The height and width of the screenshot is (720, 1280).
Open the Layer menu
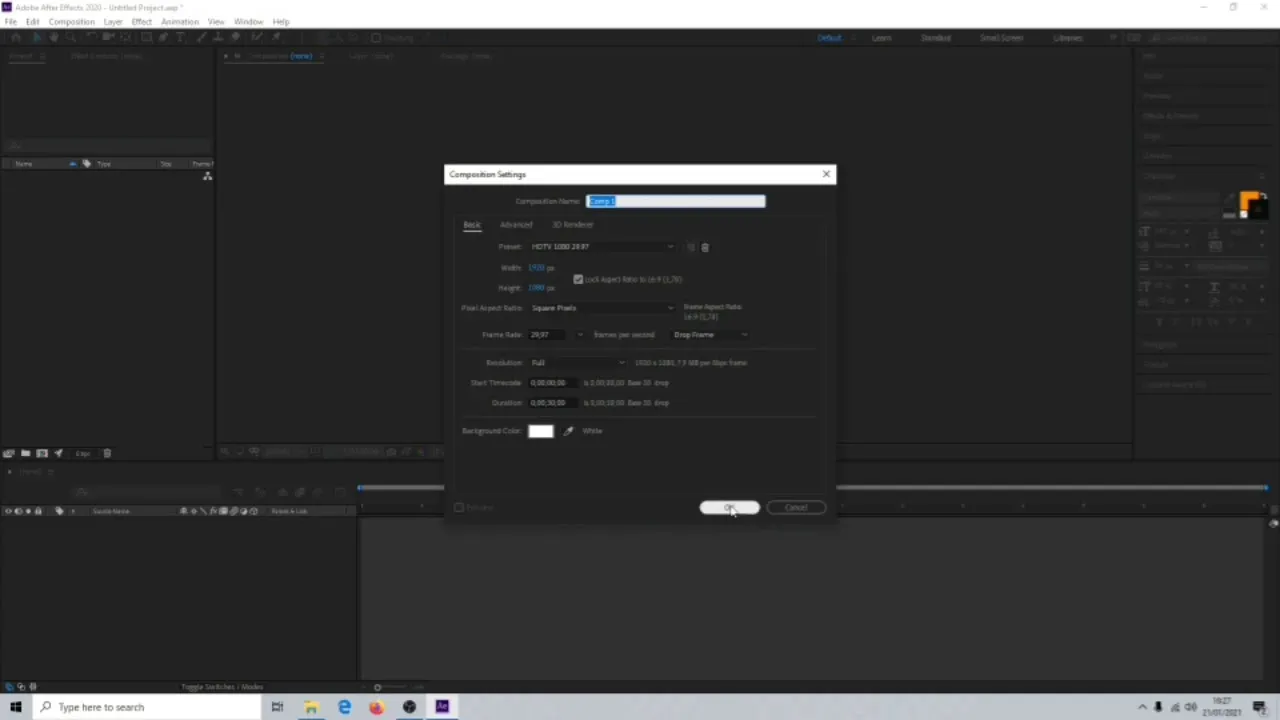coord(113,21)
